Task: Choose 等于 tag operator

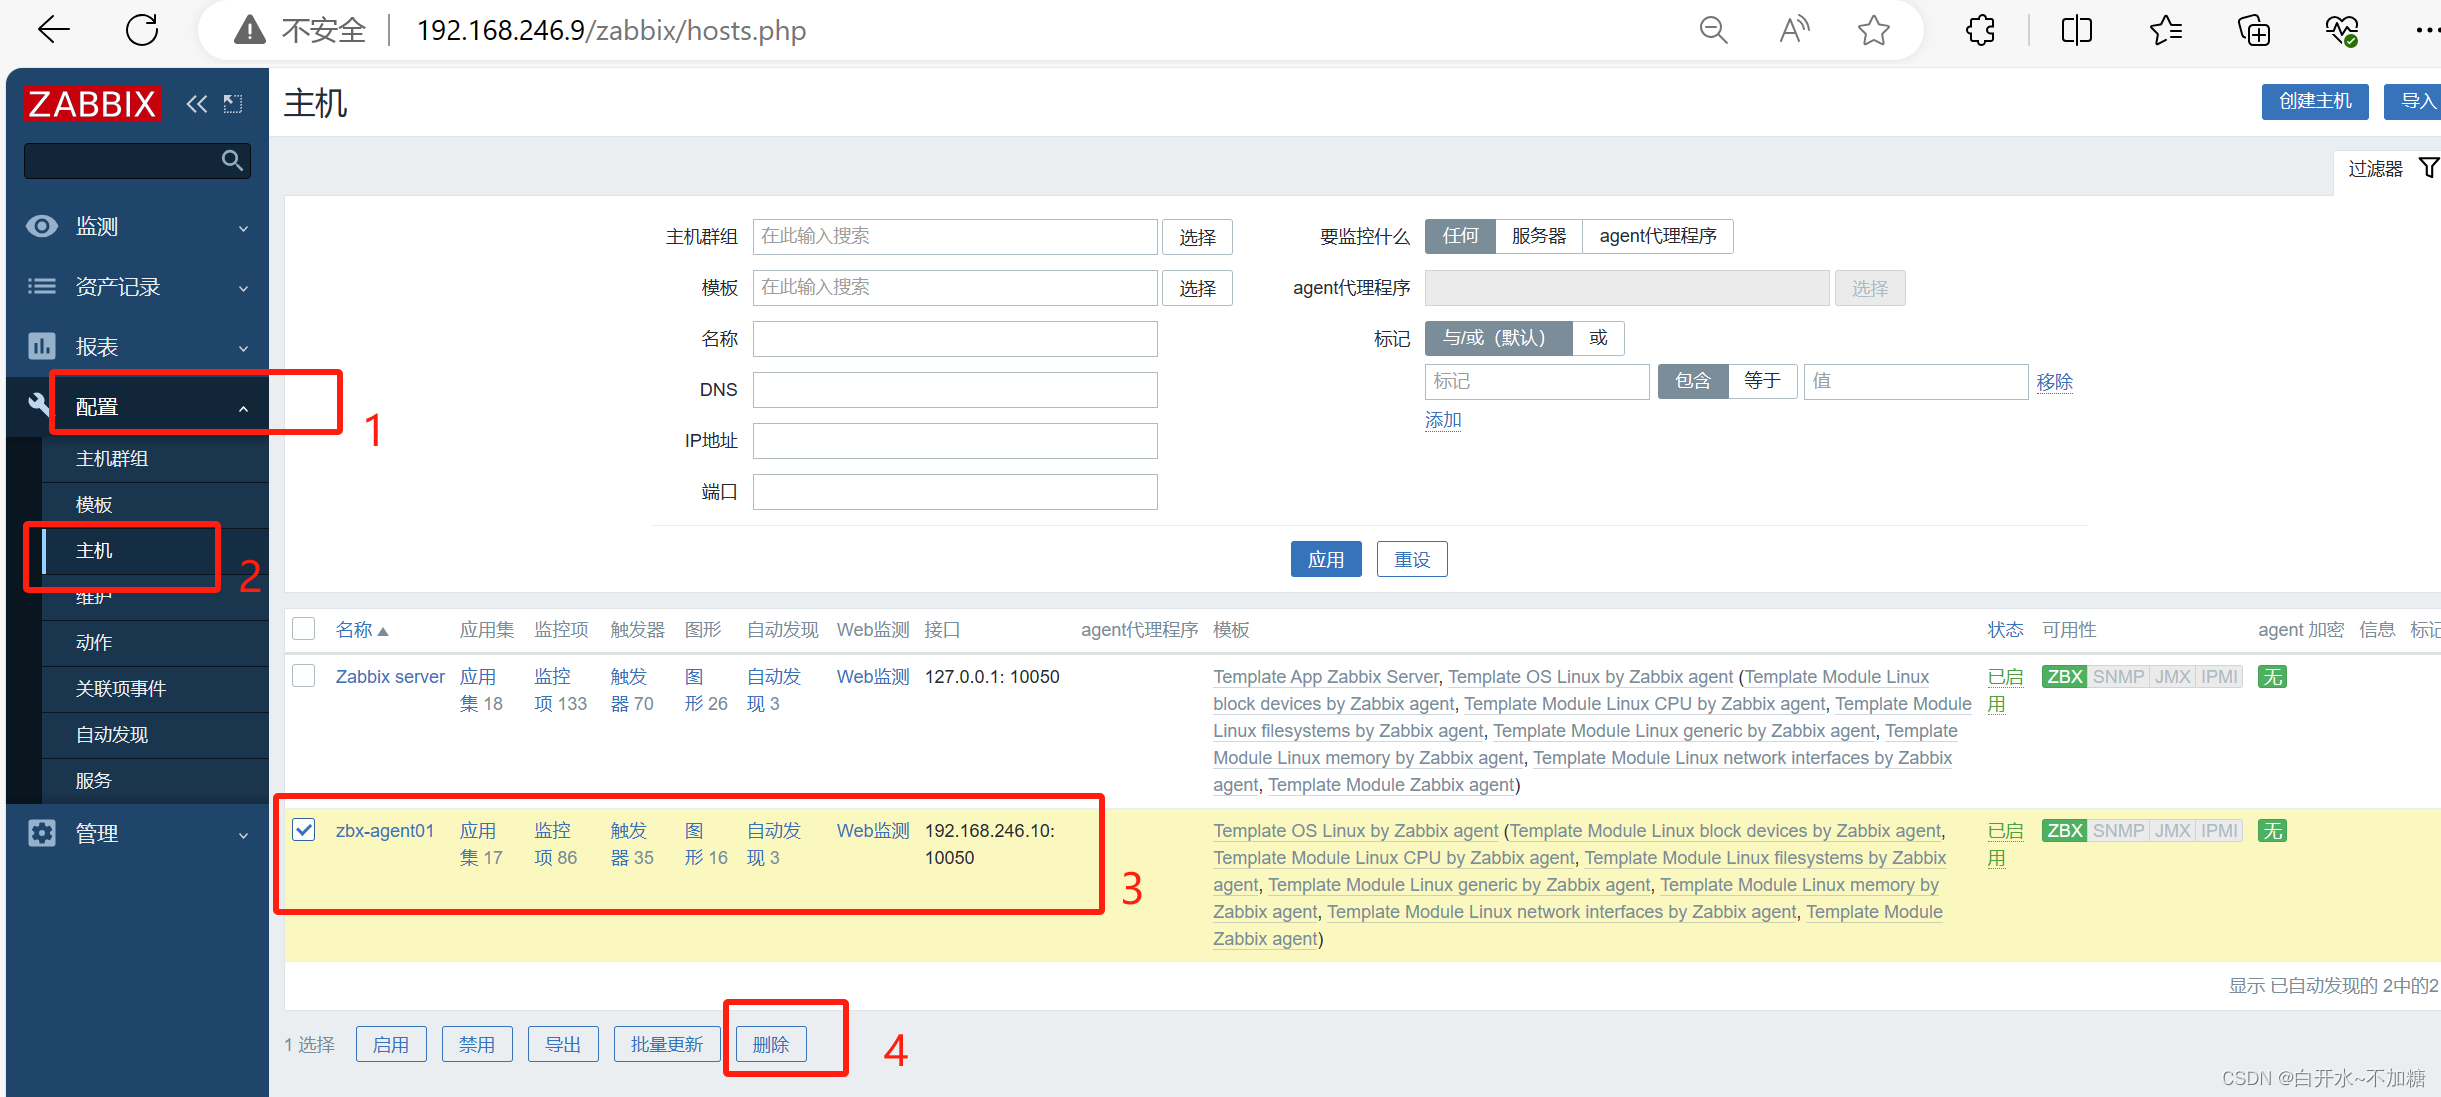Action: pos(1762,381)
